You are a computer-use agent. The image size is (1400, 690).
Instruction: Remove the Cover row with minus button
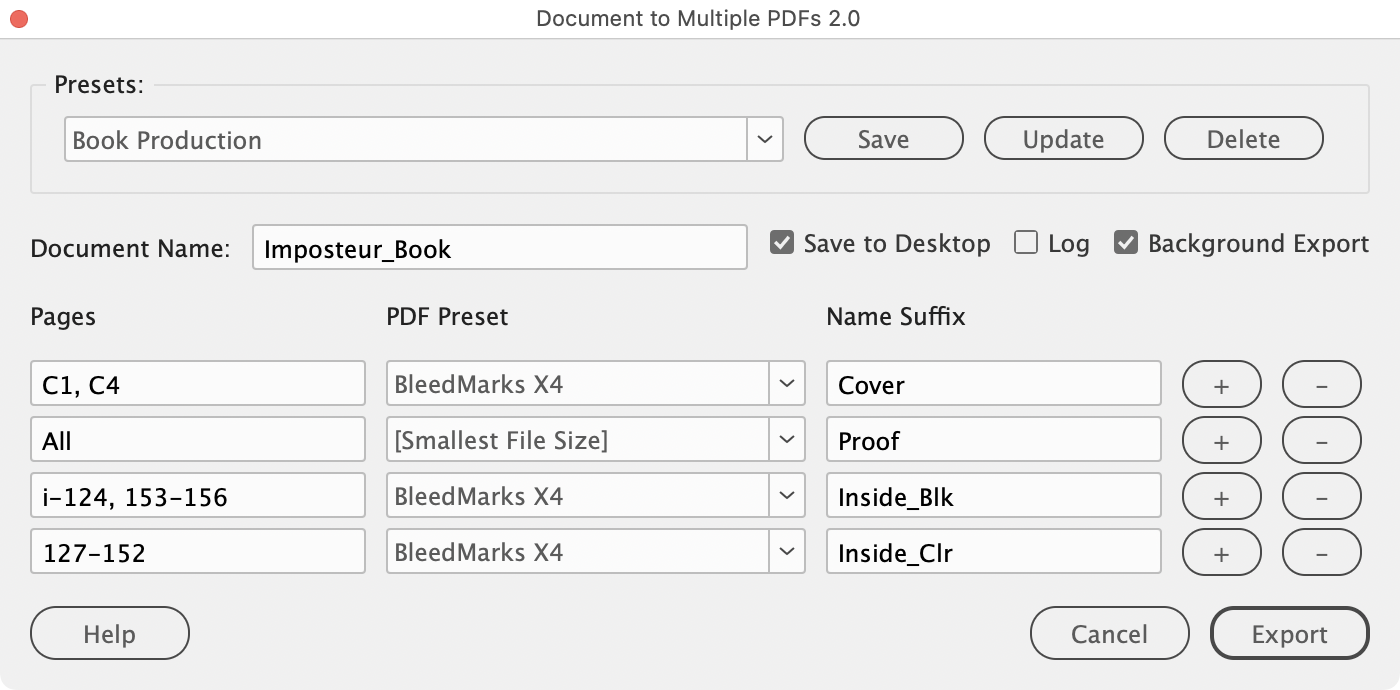click(1321, 385)
